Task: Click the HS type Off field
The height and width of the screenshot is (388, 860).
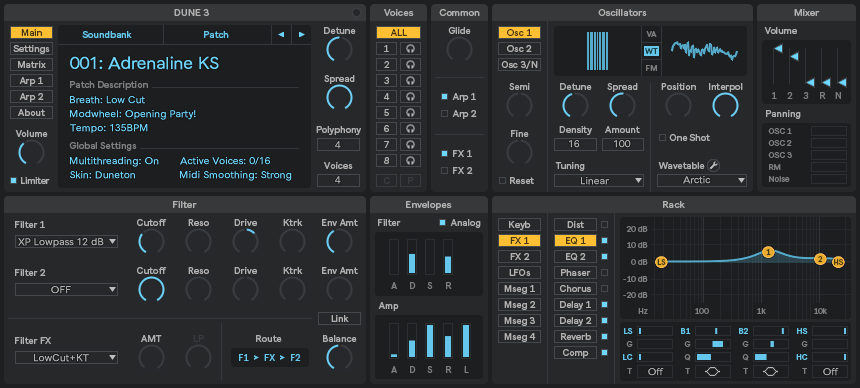Action: click(830, 372)
